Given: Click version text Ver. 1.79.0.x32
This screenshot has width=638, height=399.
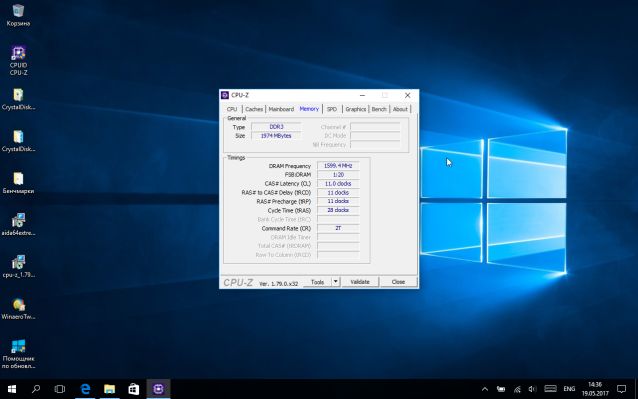Looking at the screenshot, I should point(279,283).
